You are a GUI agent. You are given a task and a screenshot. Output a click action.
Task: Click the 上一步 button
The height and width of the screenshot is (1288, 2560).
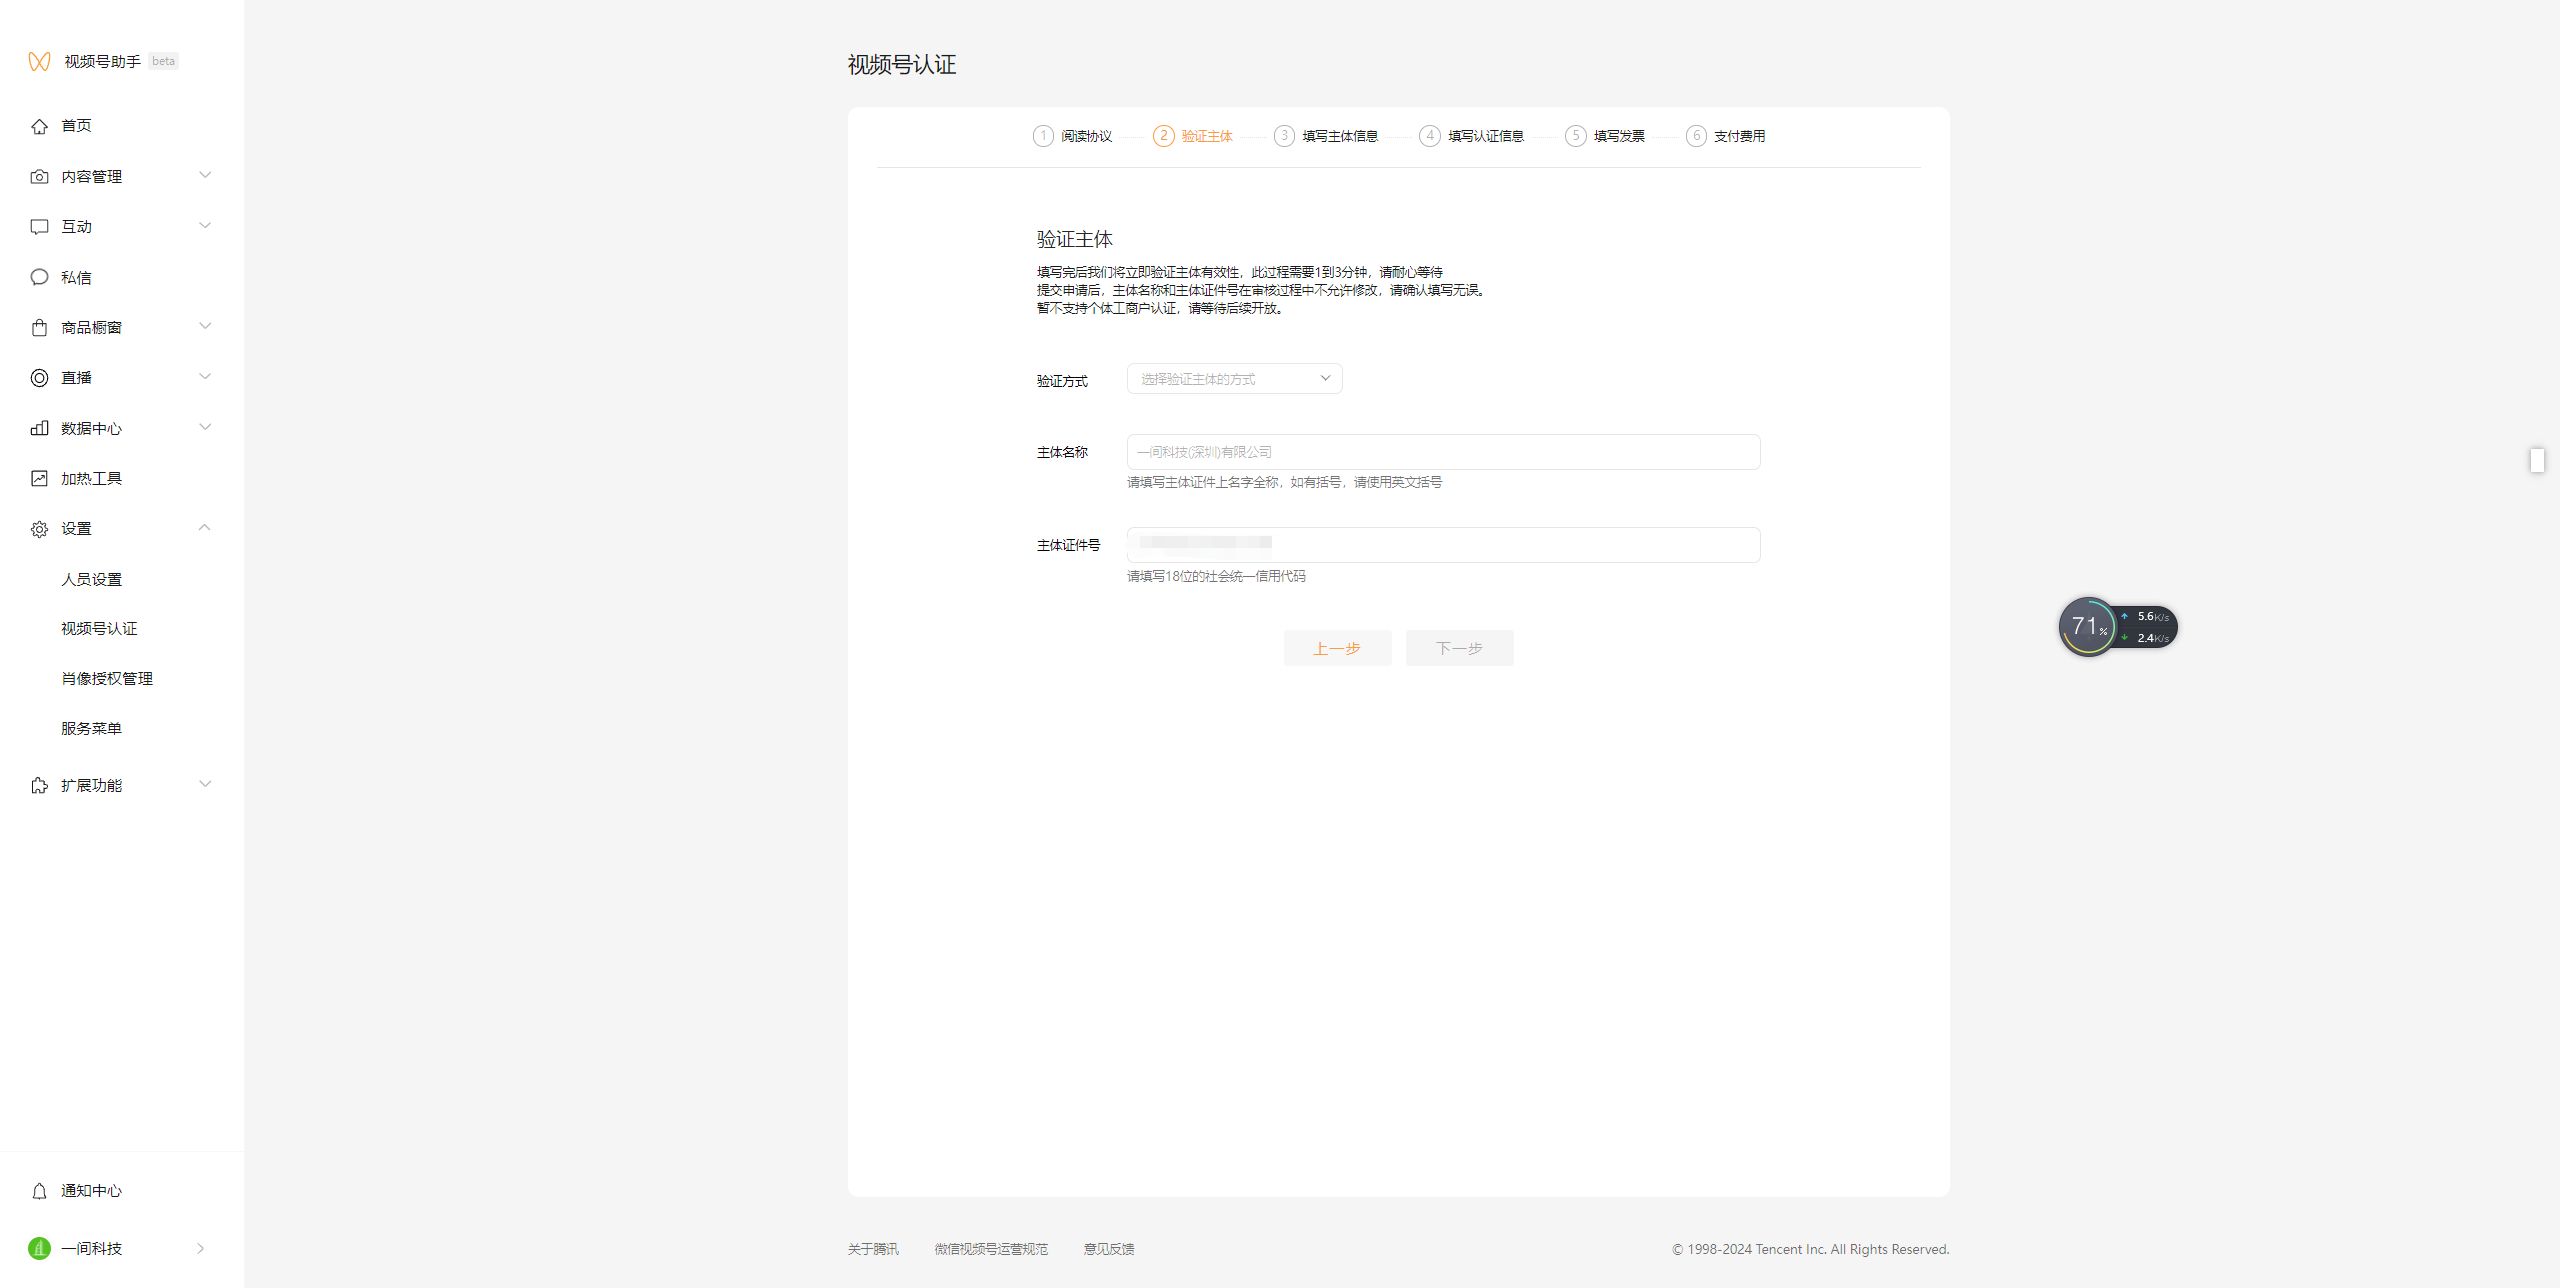1337,648
